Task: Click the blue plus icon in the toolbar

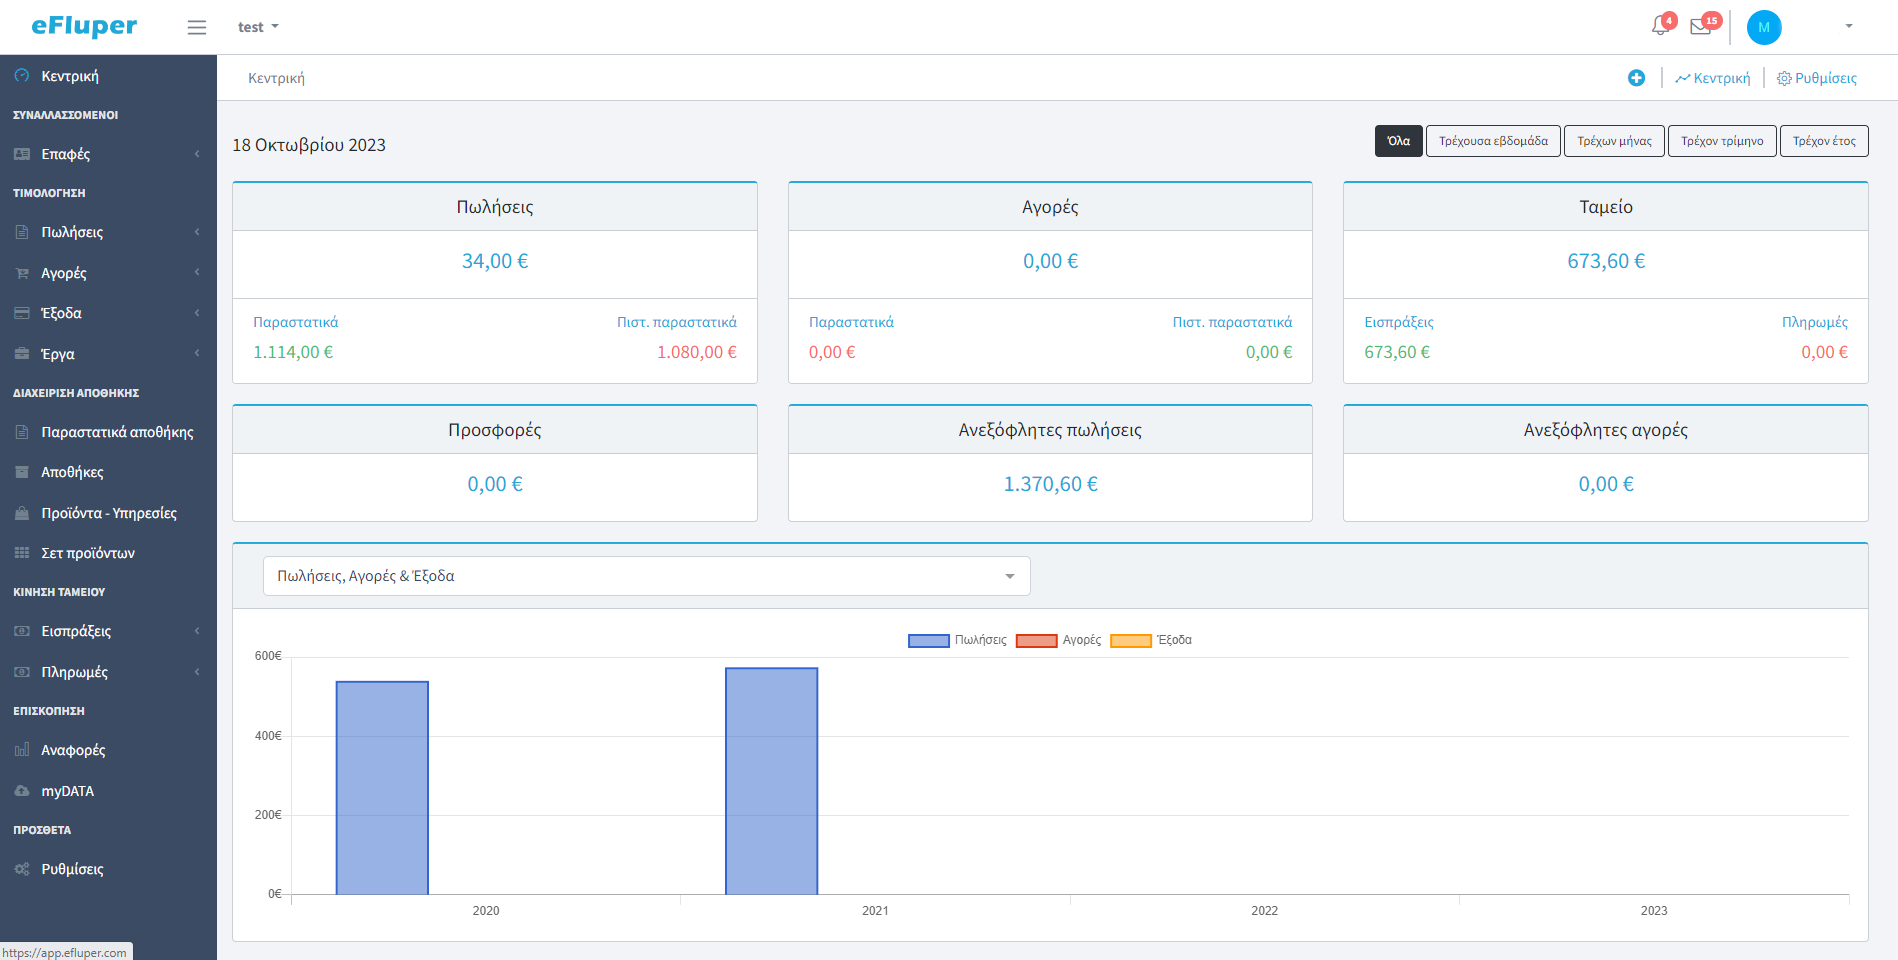Action: (x=1637, y=77)
